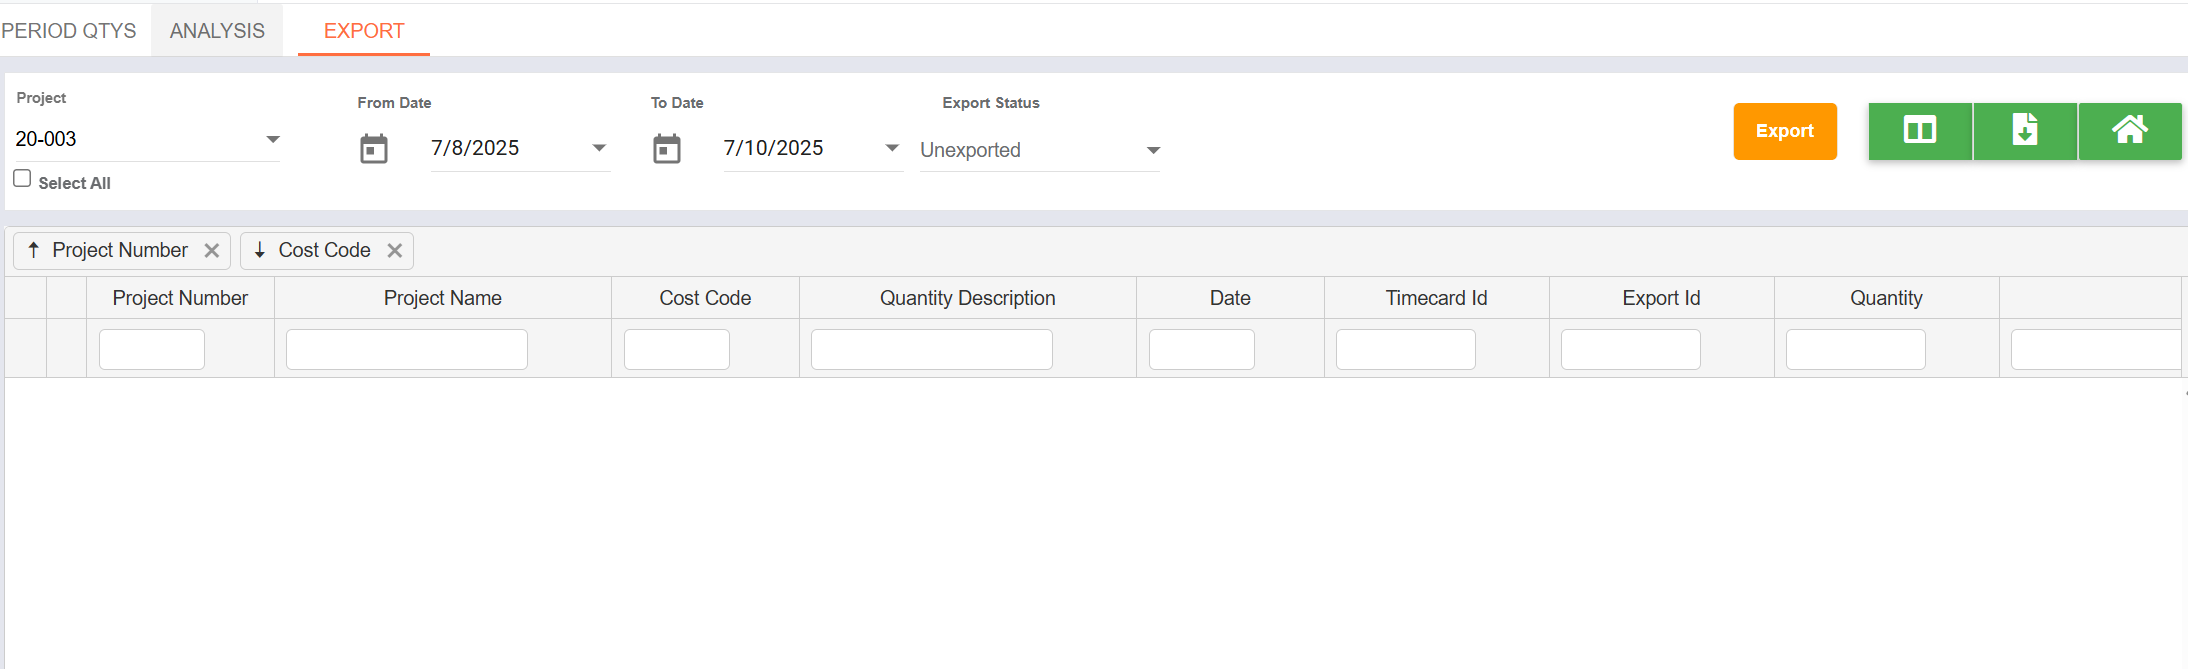
Task: Open the To Date calendar icon
Action: pos(667,149)
